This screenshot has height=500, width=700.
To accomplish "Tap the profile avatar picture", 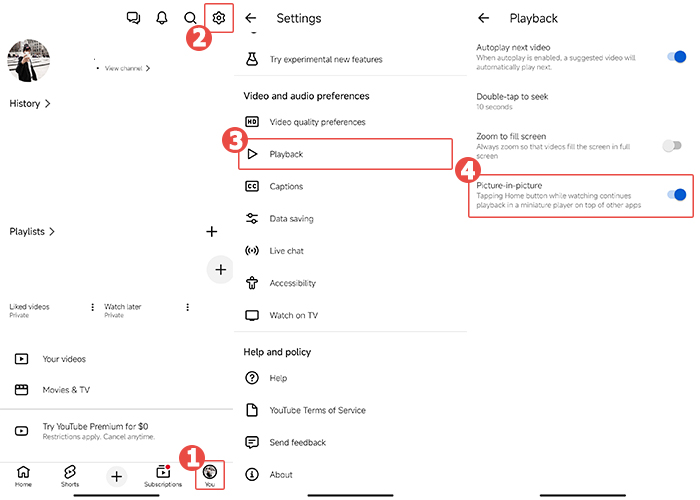I will point(29,60).
